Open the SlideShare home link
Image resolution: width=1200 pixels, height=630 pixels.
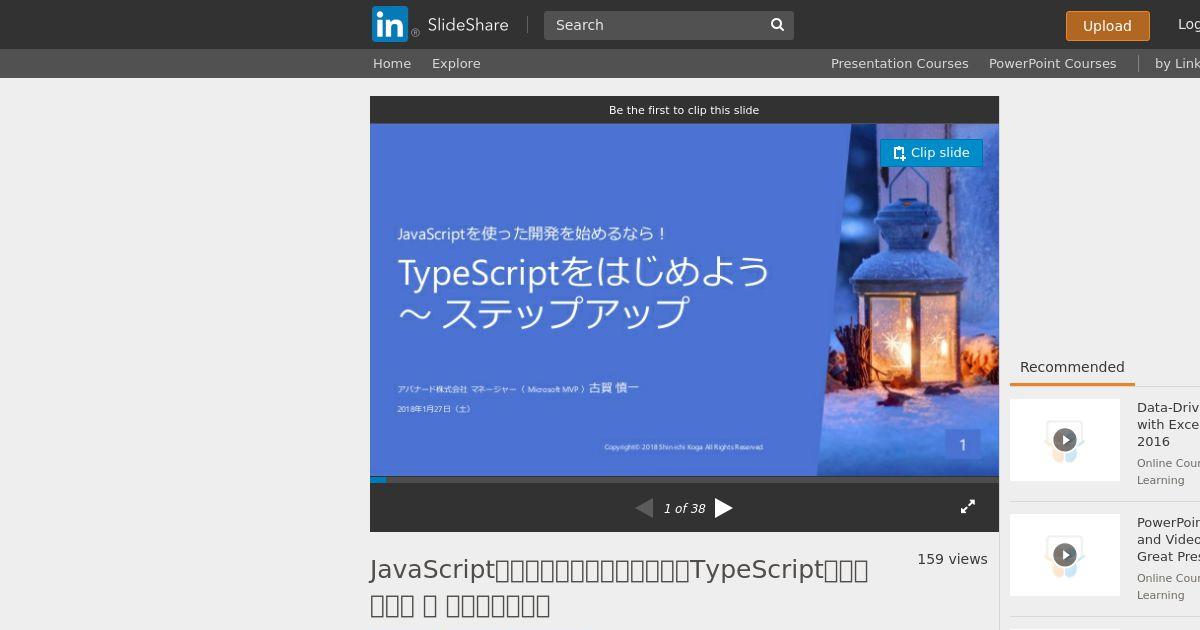[x=467, y=25]
